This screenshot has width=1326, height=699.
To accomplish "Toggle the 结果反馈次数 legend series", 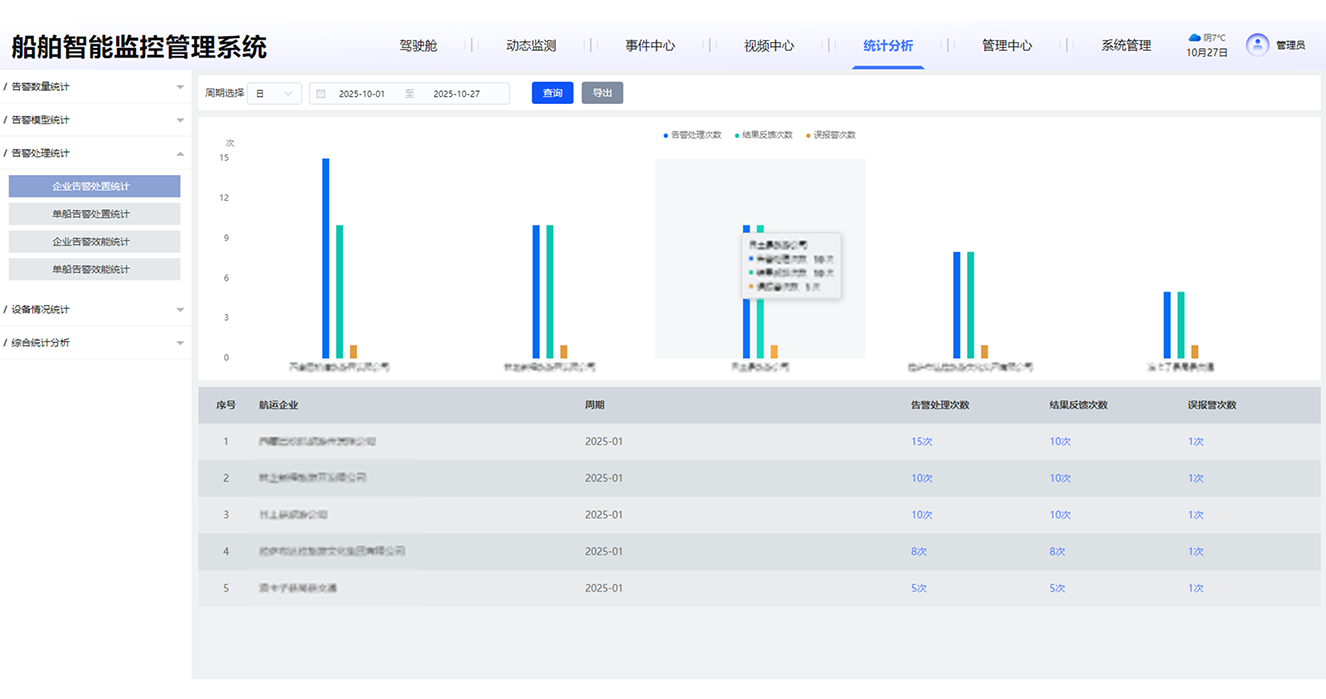I will click(764, 135).
